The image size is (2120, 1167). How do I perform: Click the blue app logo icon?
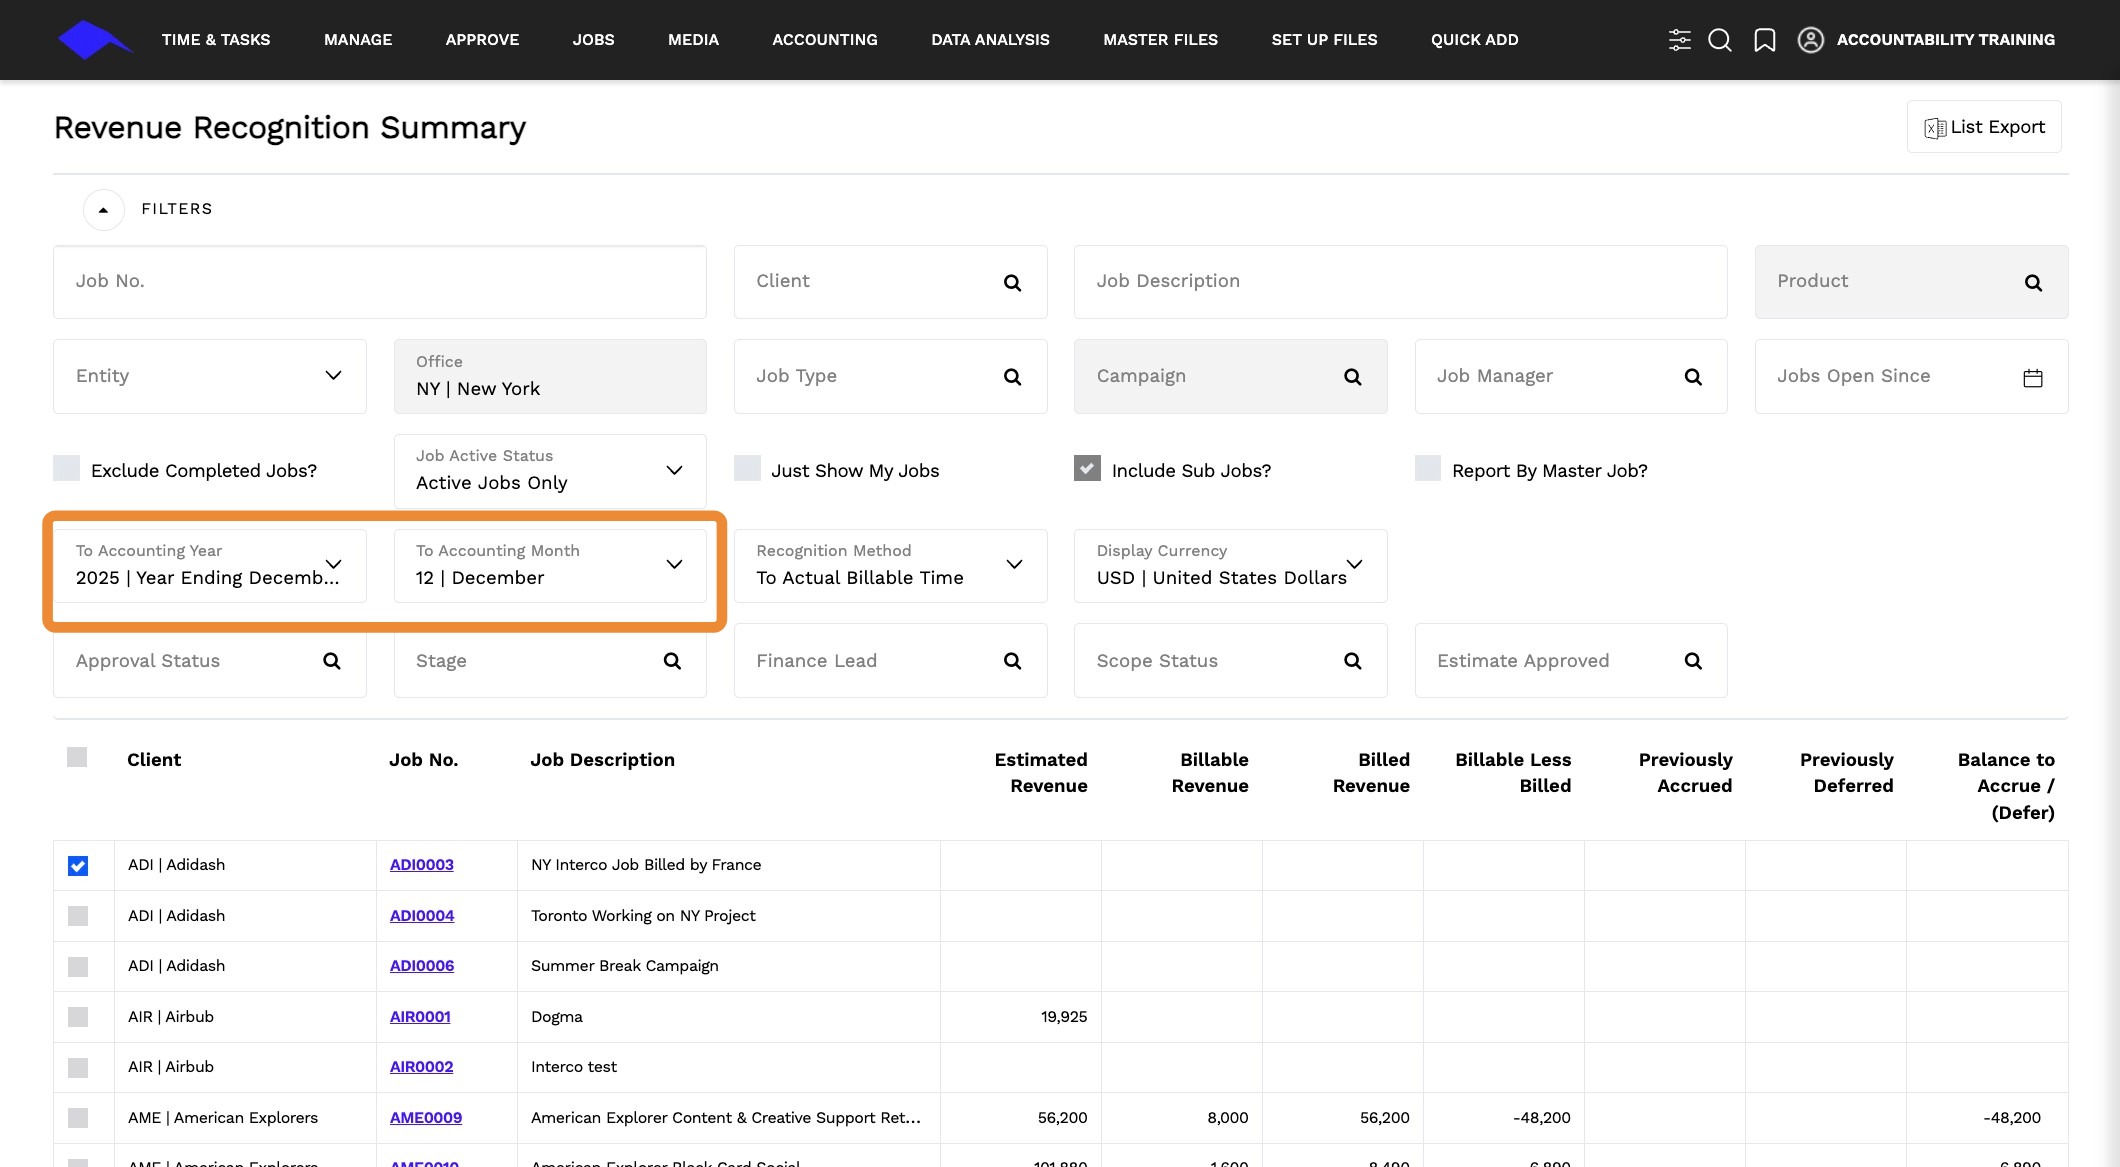(x=95, y=40)
